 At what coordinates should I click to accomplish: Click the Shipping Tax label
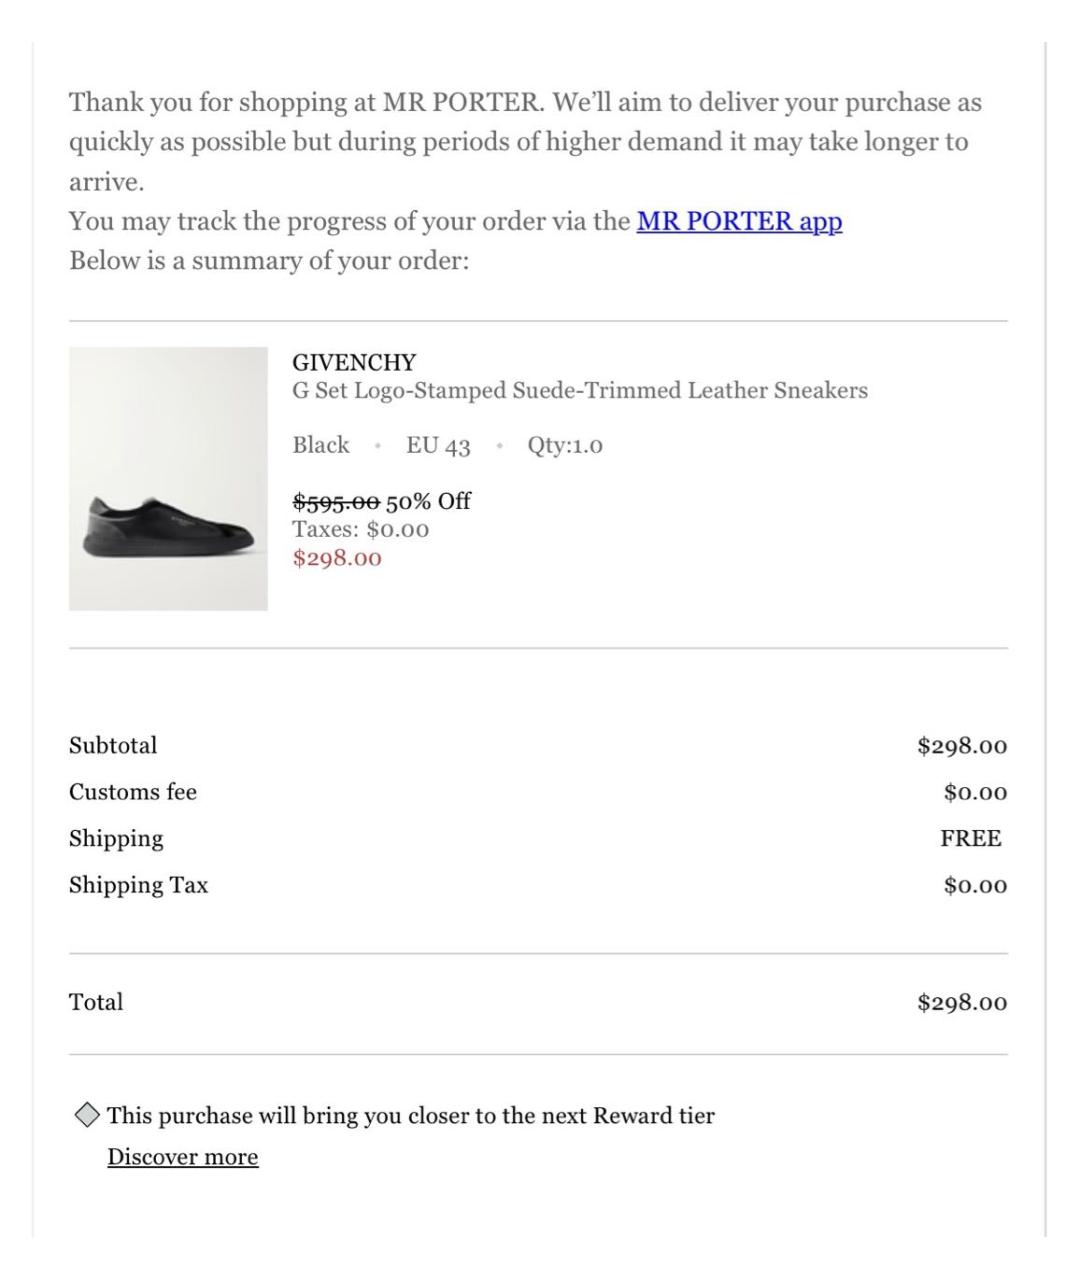139,885
